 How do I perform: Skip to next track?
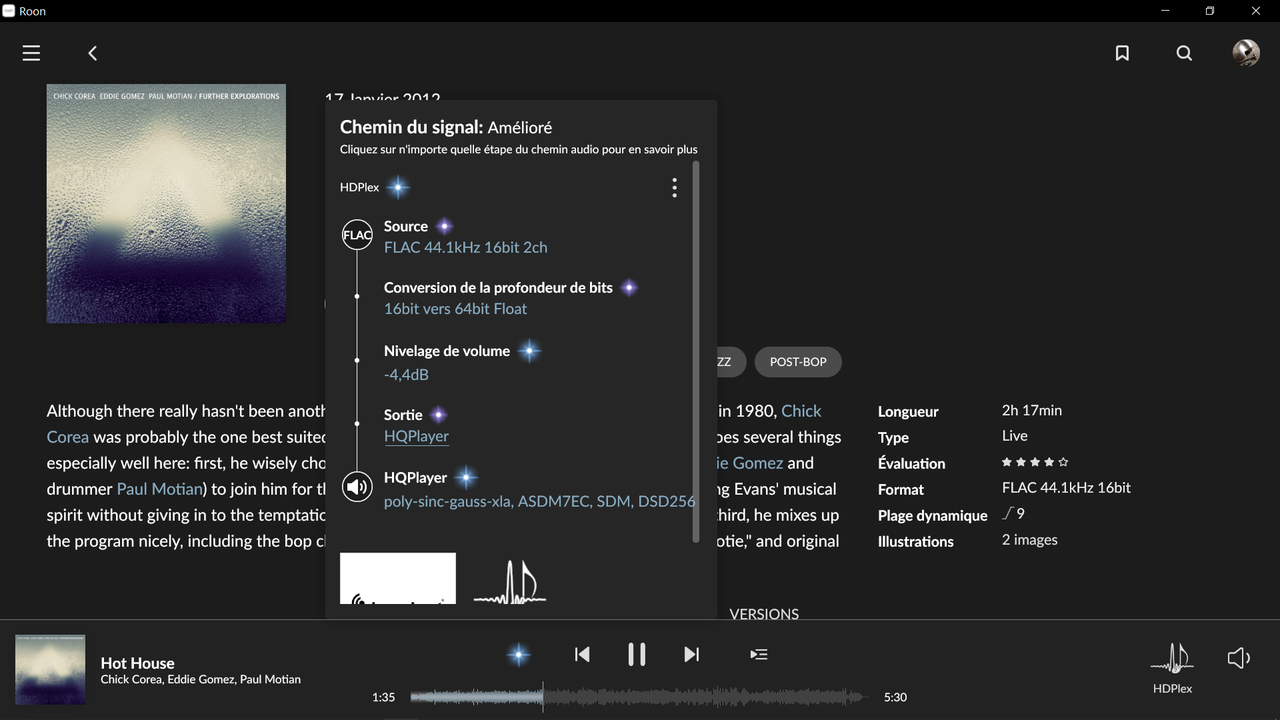click(691, 654)
